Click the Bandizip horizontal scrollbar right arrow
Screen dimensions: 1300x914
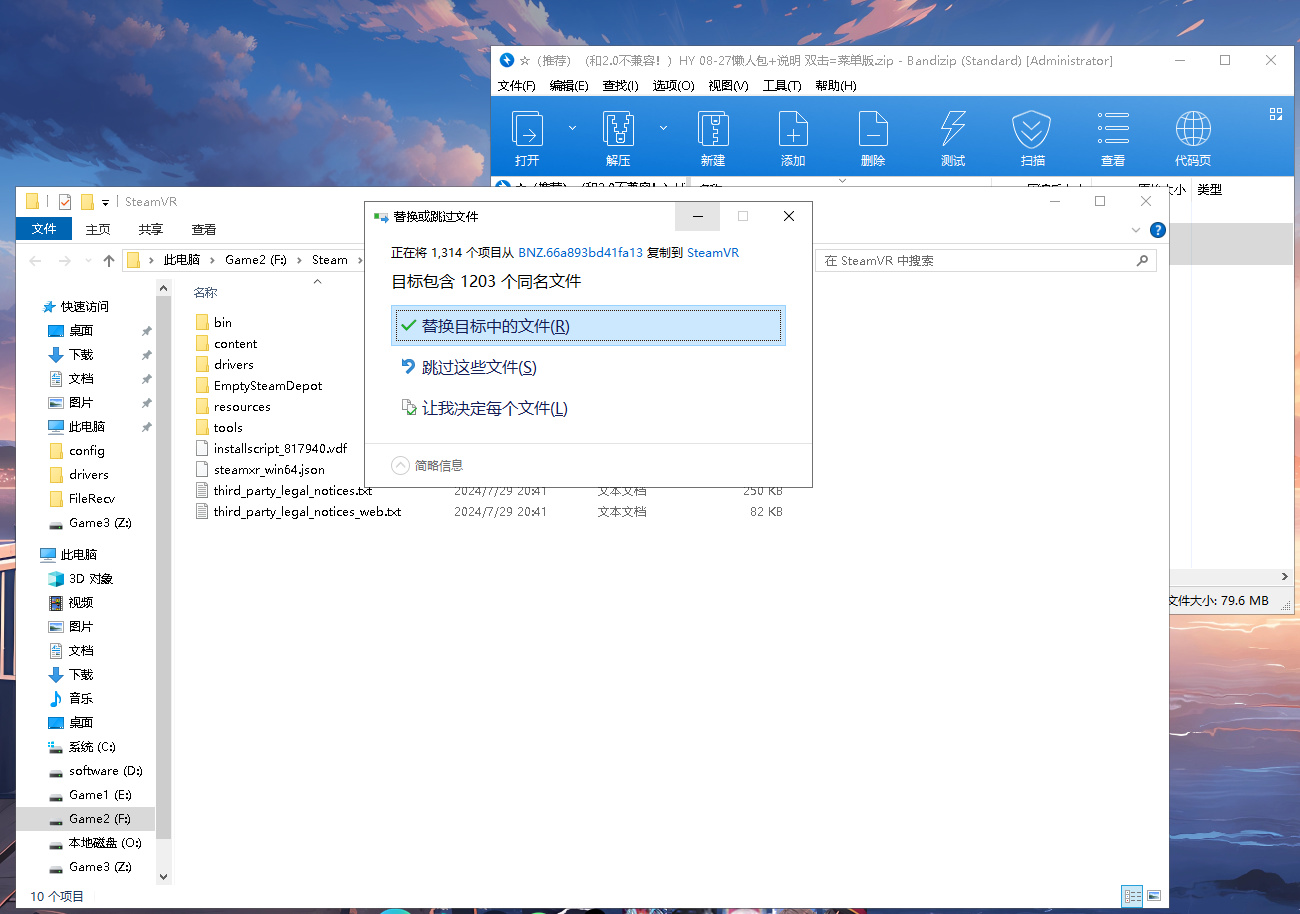tap(1285, 577)
